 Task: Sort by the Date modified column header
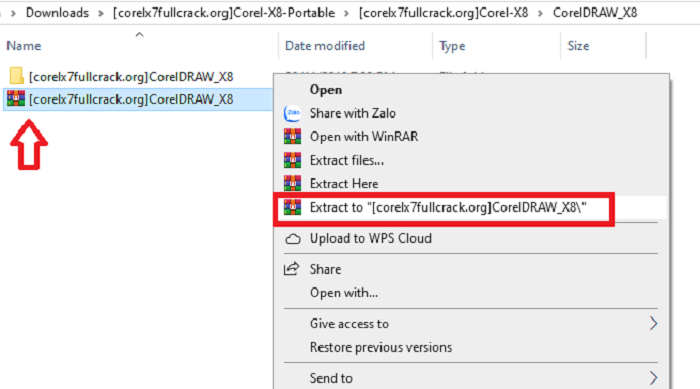[x=325, y=46]
